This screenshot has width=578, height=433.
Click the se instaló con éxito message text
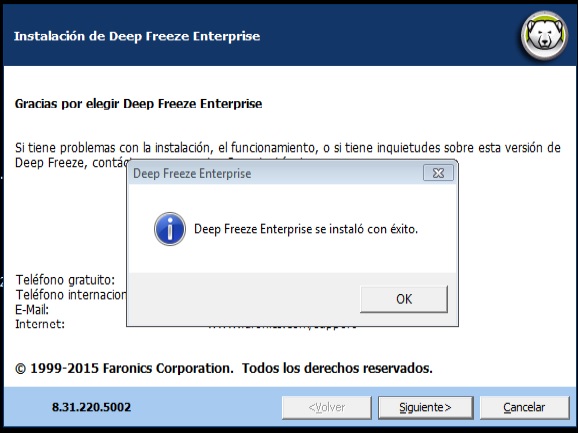click(x=366, y=229)
